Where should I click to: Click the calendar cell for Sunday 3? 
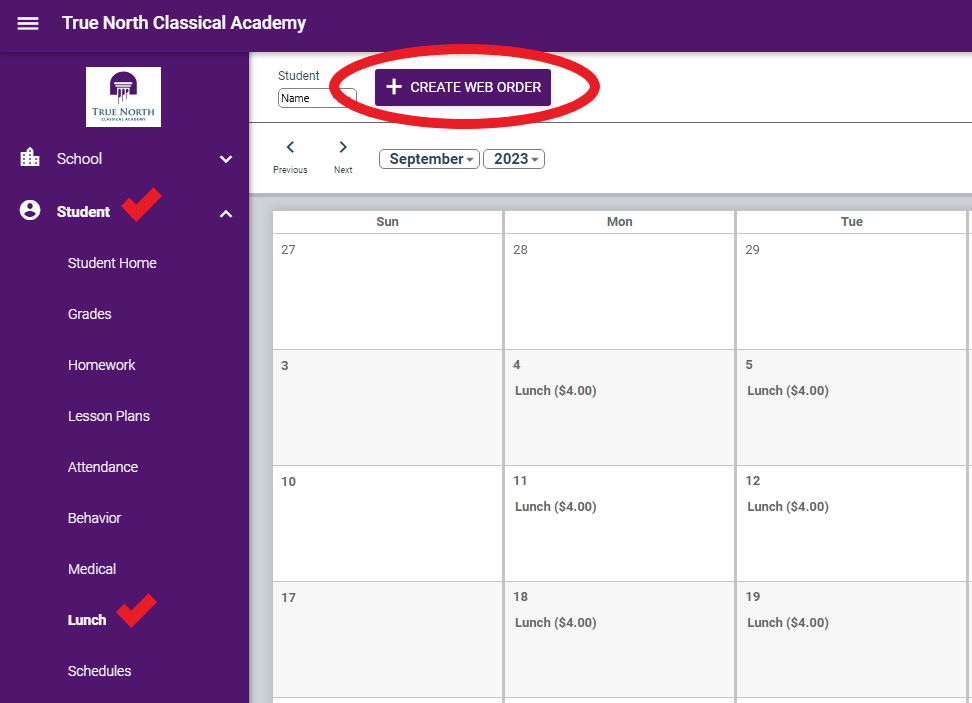tap(387, 407)
